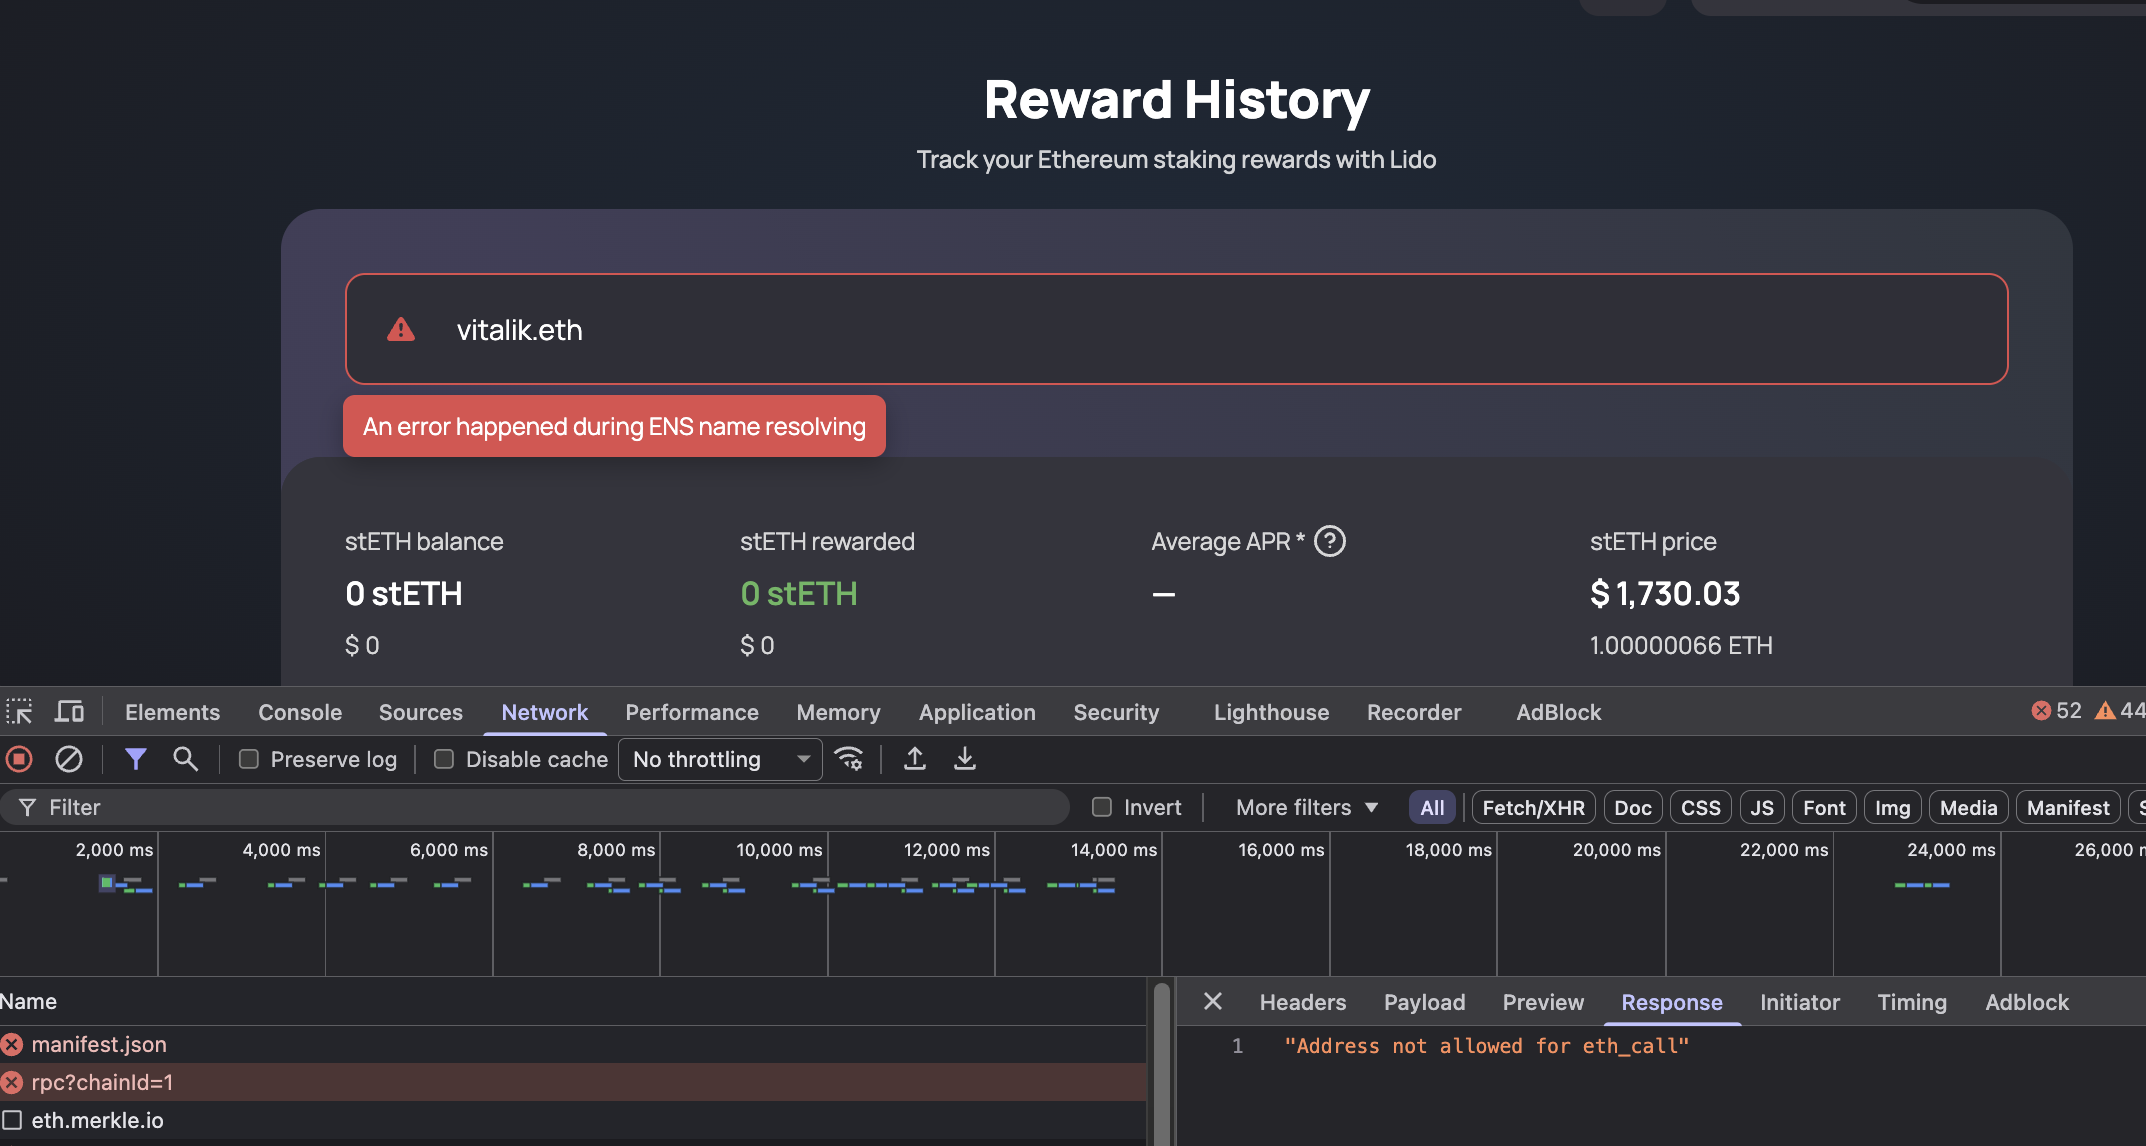Screen dimensions: 2146x1146
Task: Open the Recorder tab
Action: tap(1414, 712)
